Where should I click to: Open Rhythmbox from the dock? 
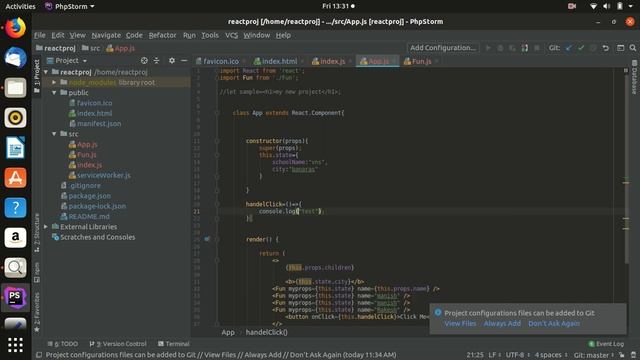[x=16, y=118]
